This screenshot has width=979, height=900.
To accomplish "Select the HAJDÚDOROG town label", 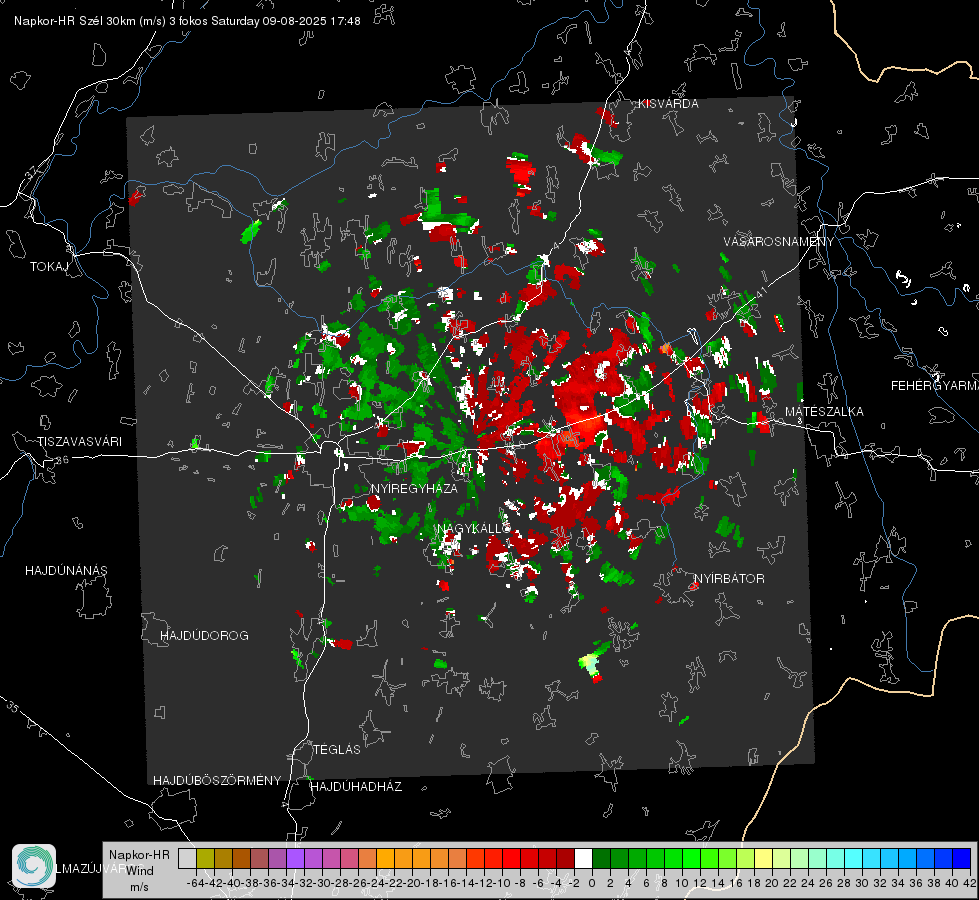I will pos(204,635).
